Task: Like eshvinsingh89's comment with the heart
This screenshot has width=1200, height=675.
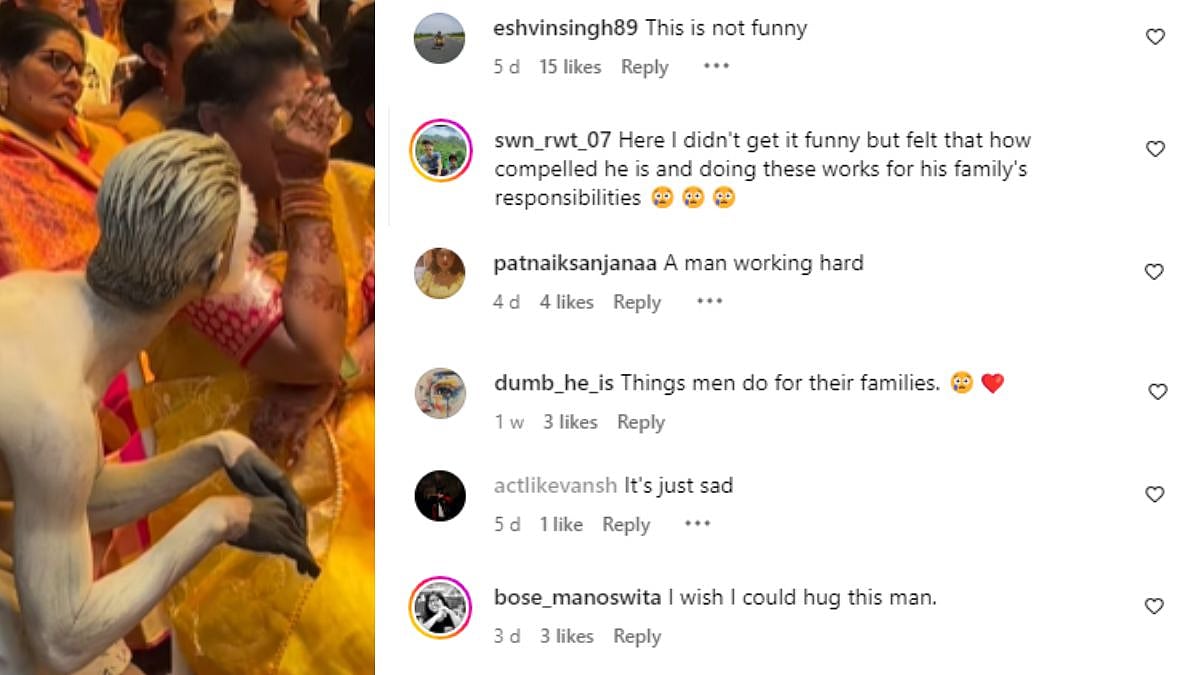Action: [1155, 37]
